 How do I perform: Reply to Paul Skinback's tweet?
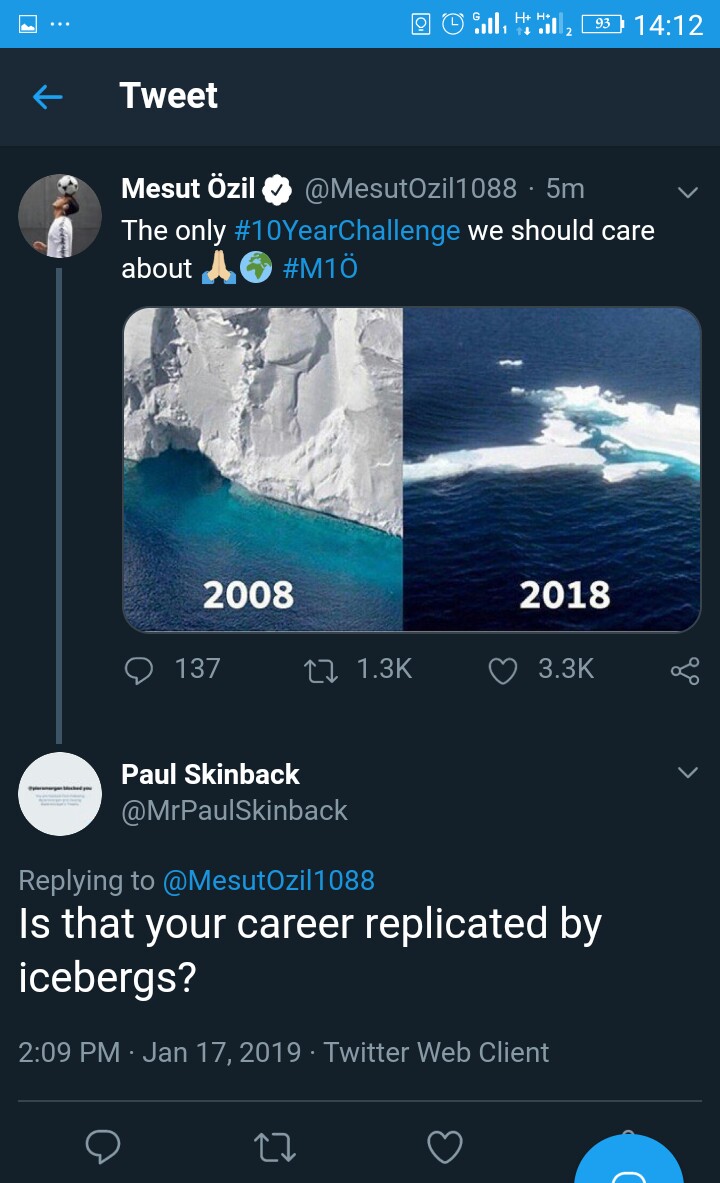[x=103, y=1148]
